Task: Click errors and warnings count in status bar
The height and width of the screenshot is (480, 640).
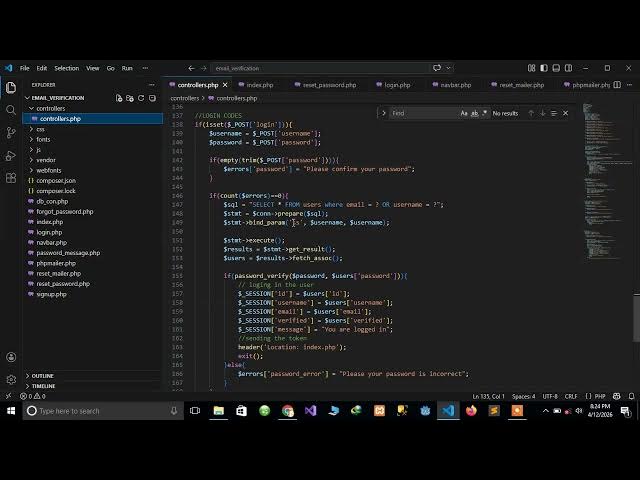Action: (x=33, y=396)
